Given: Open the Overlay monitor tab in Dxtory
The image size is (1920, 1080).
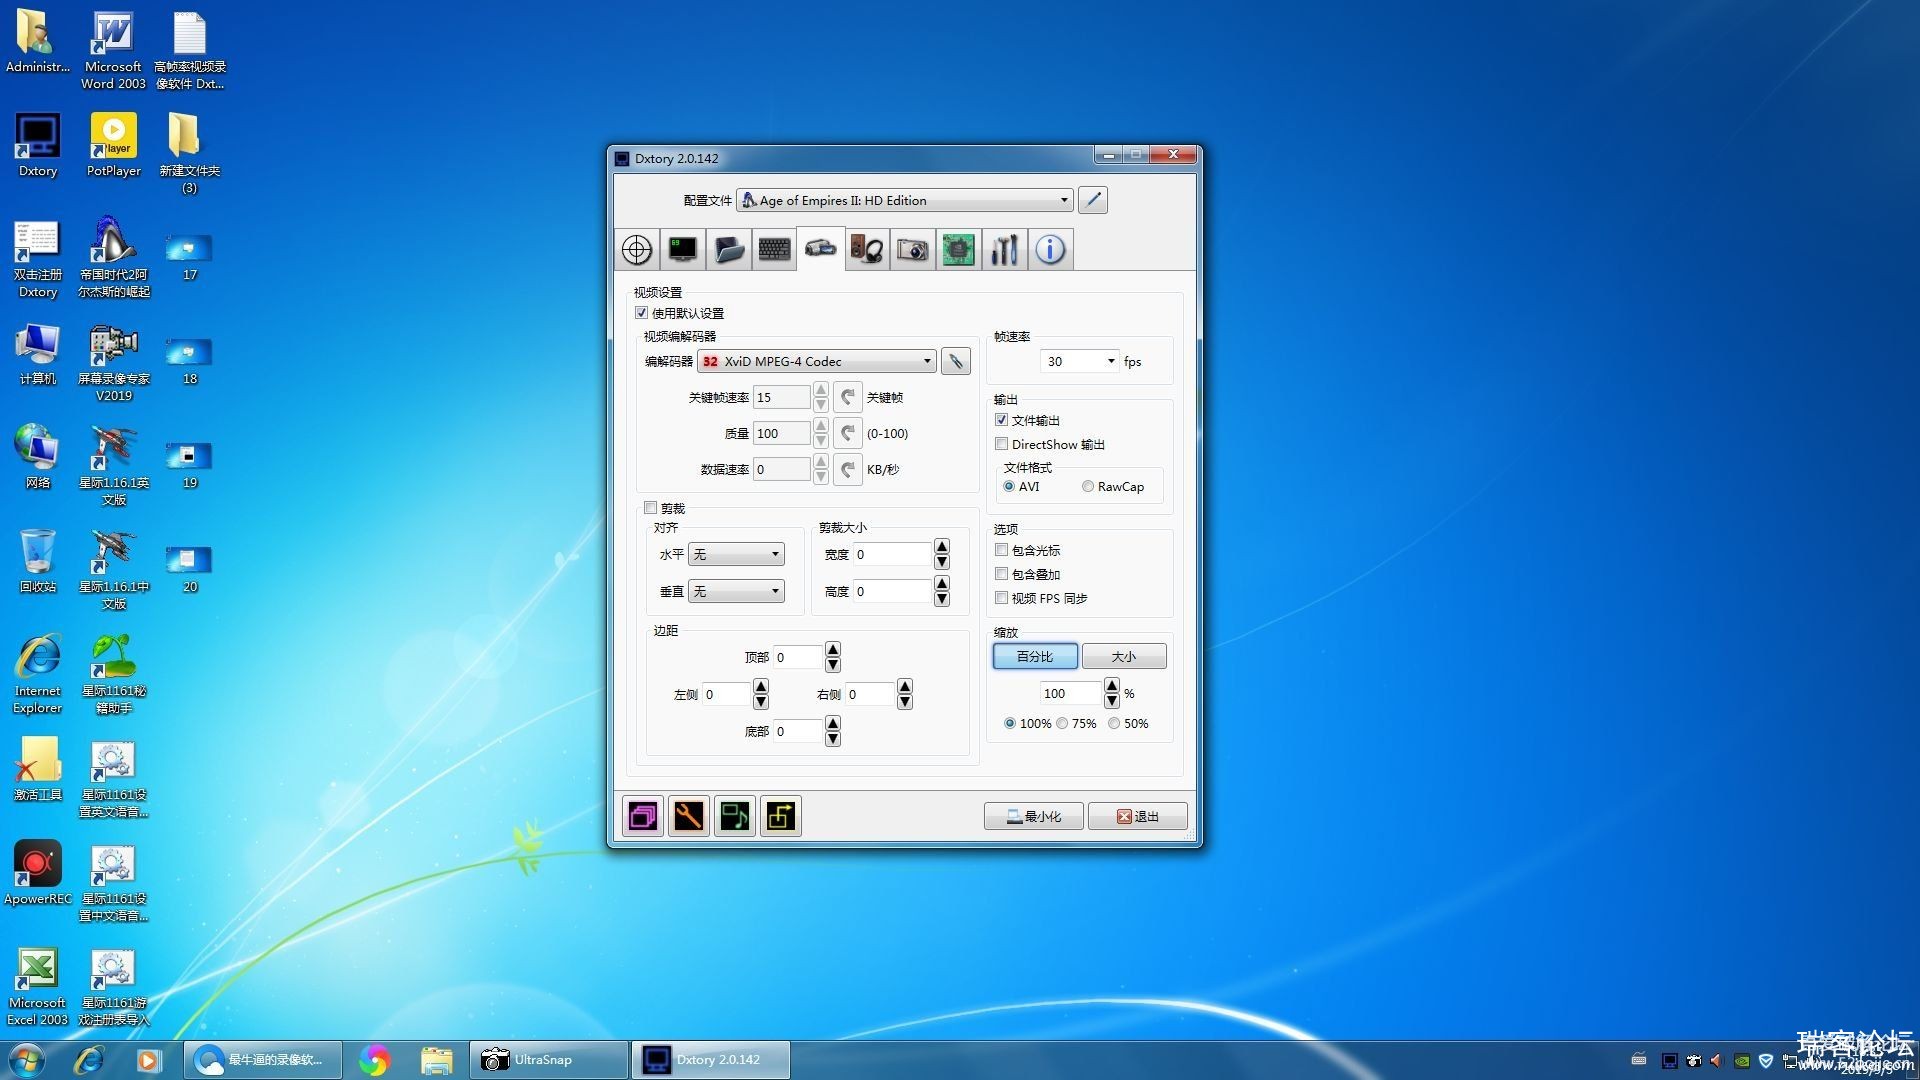Looking at the screenshot, I should [683, 249].
